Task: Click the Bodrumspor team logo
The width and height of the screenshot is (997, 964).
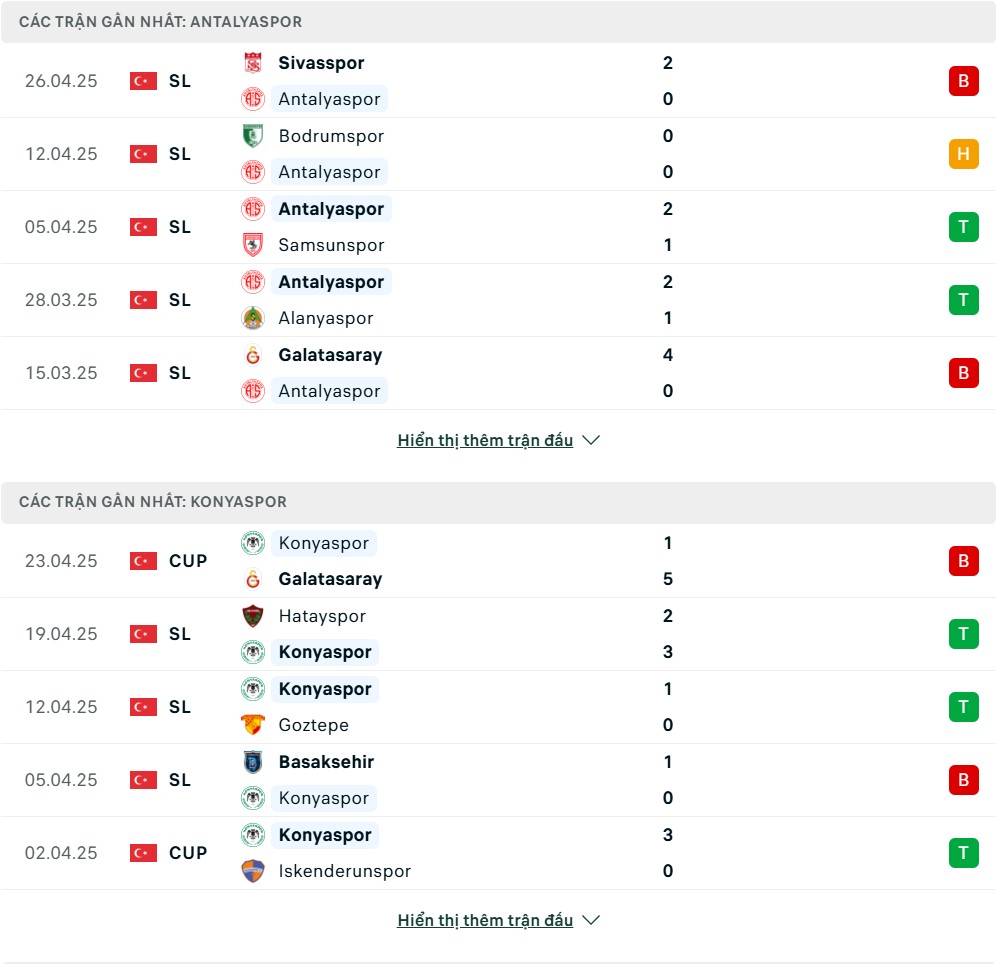Action: 253,136
